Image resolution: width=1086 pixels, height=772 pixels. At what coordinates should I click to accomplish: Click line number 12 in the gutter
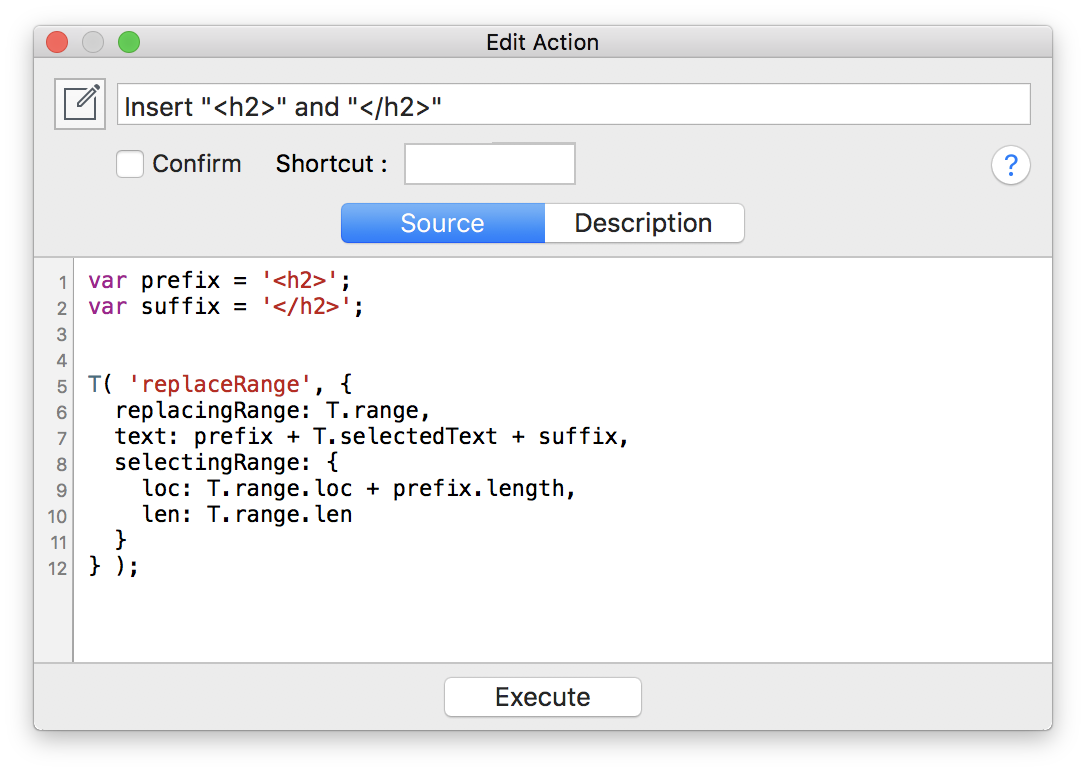click(x=61, y=566)
